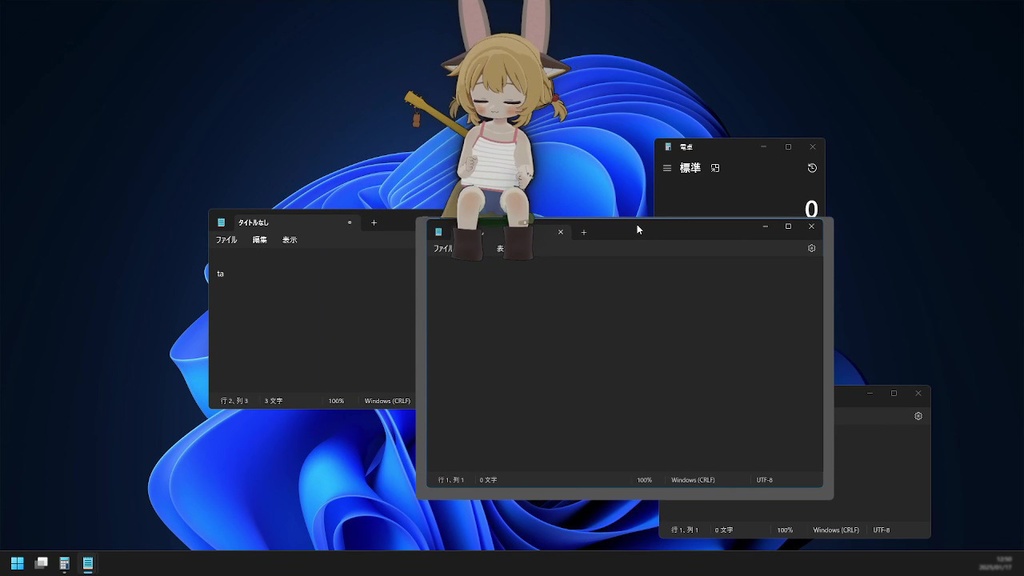Image resolution: width=1024 pixels, height=576 pixels.
Task: Open 編集 menu in タイトルなし Notepad
Action: click(259, 240)
